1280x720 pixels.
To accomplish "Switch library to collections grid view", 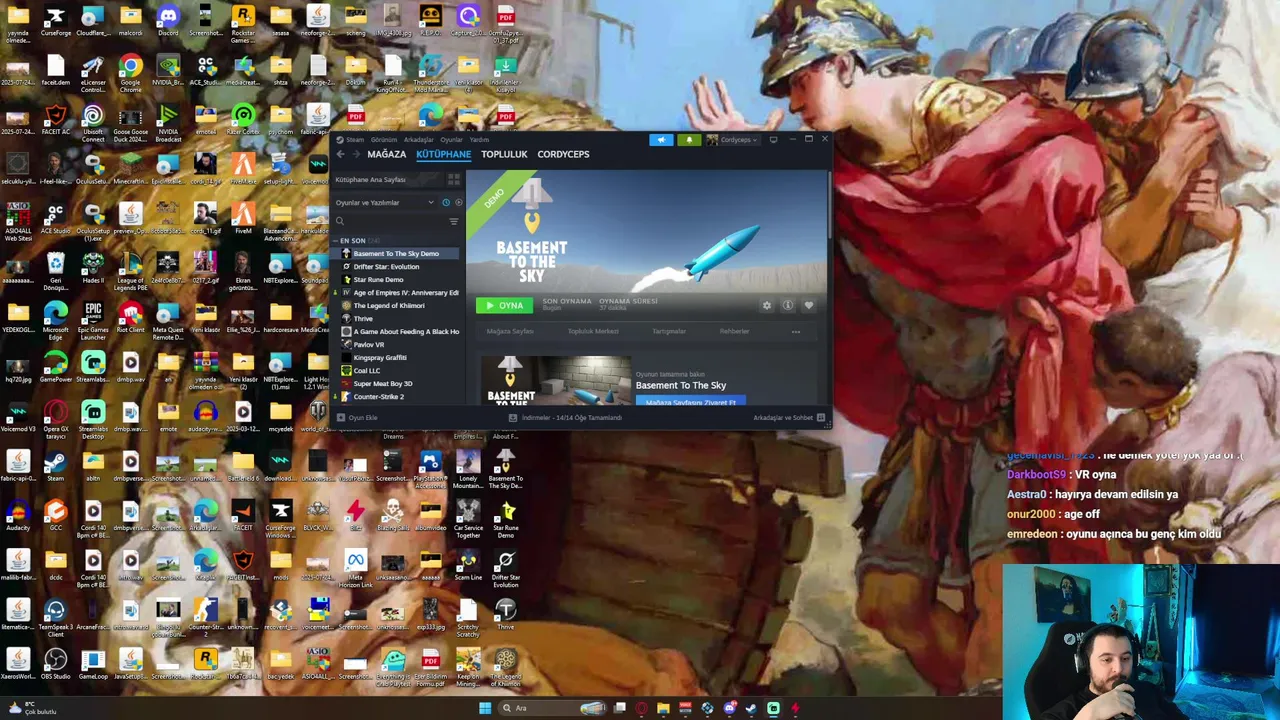I will [454, 180].
